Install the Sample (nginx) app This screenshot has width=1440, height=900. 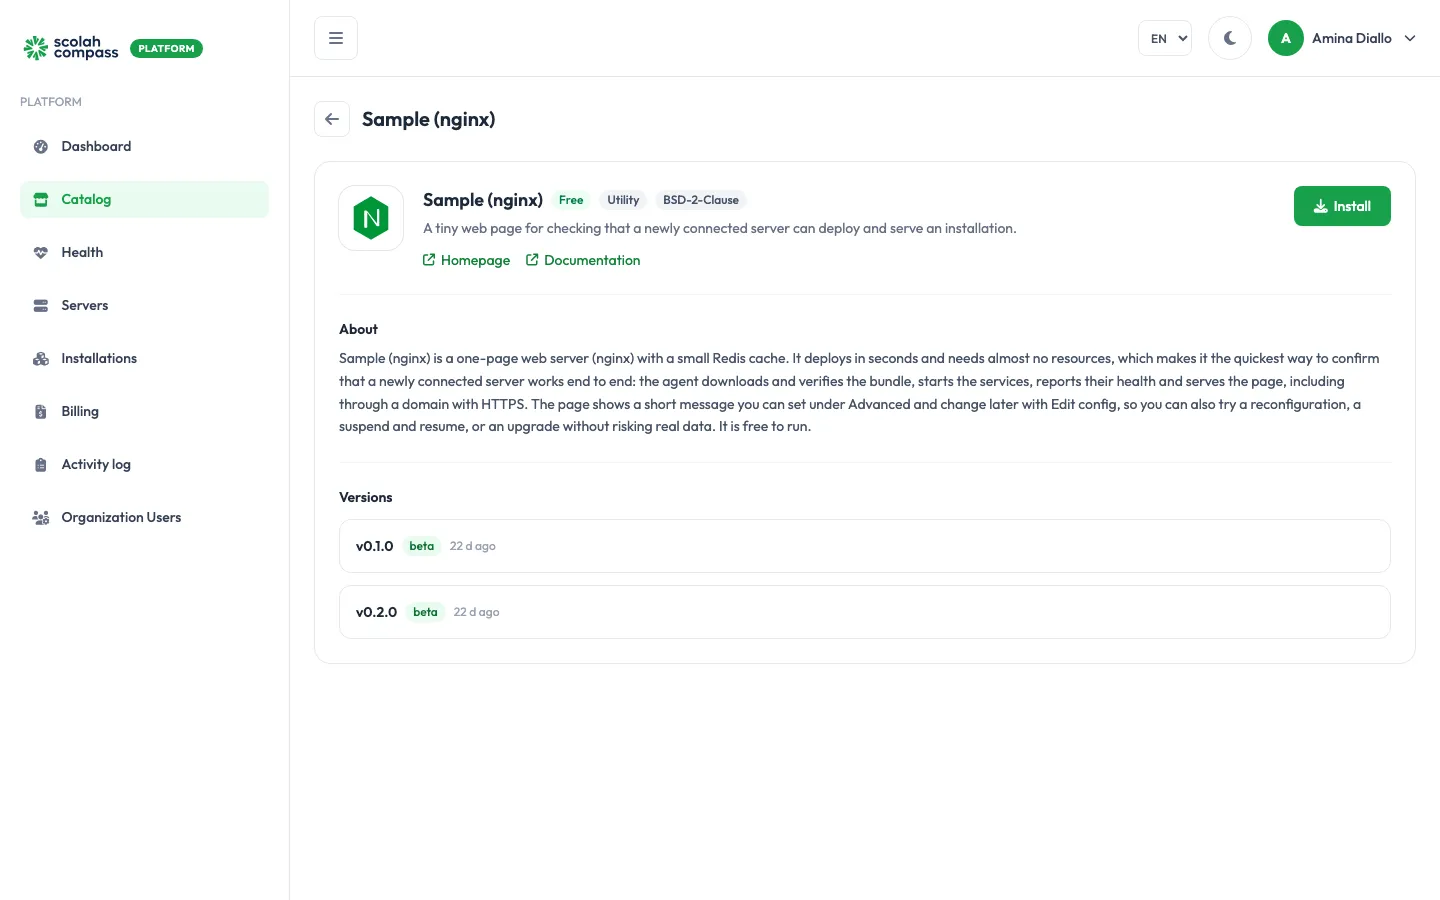point(1342,206)
